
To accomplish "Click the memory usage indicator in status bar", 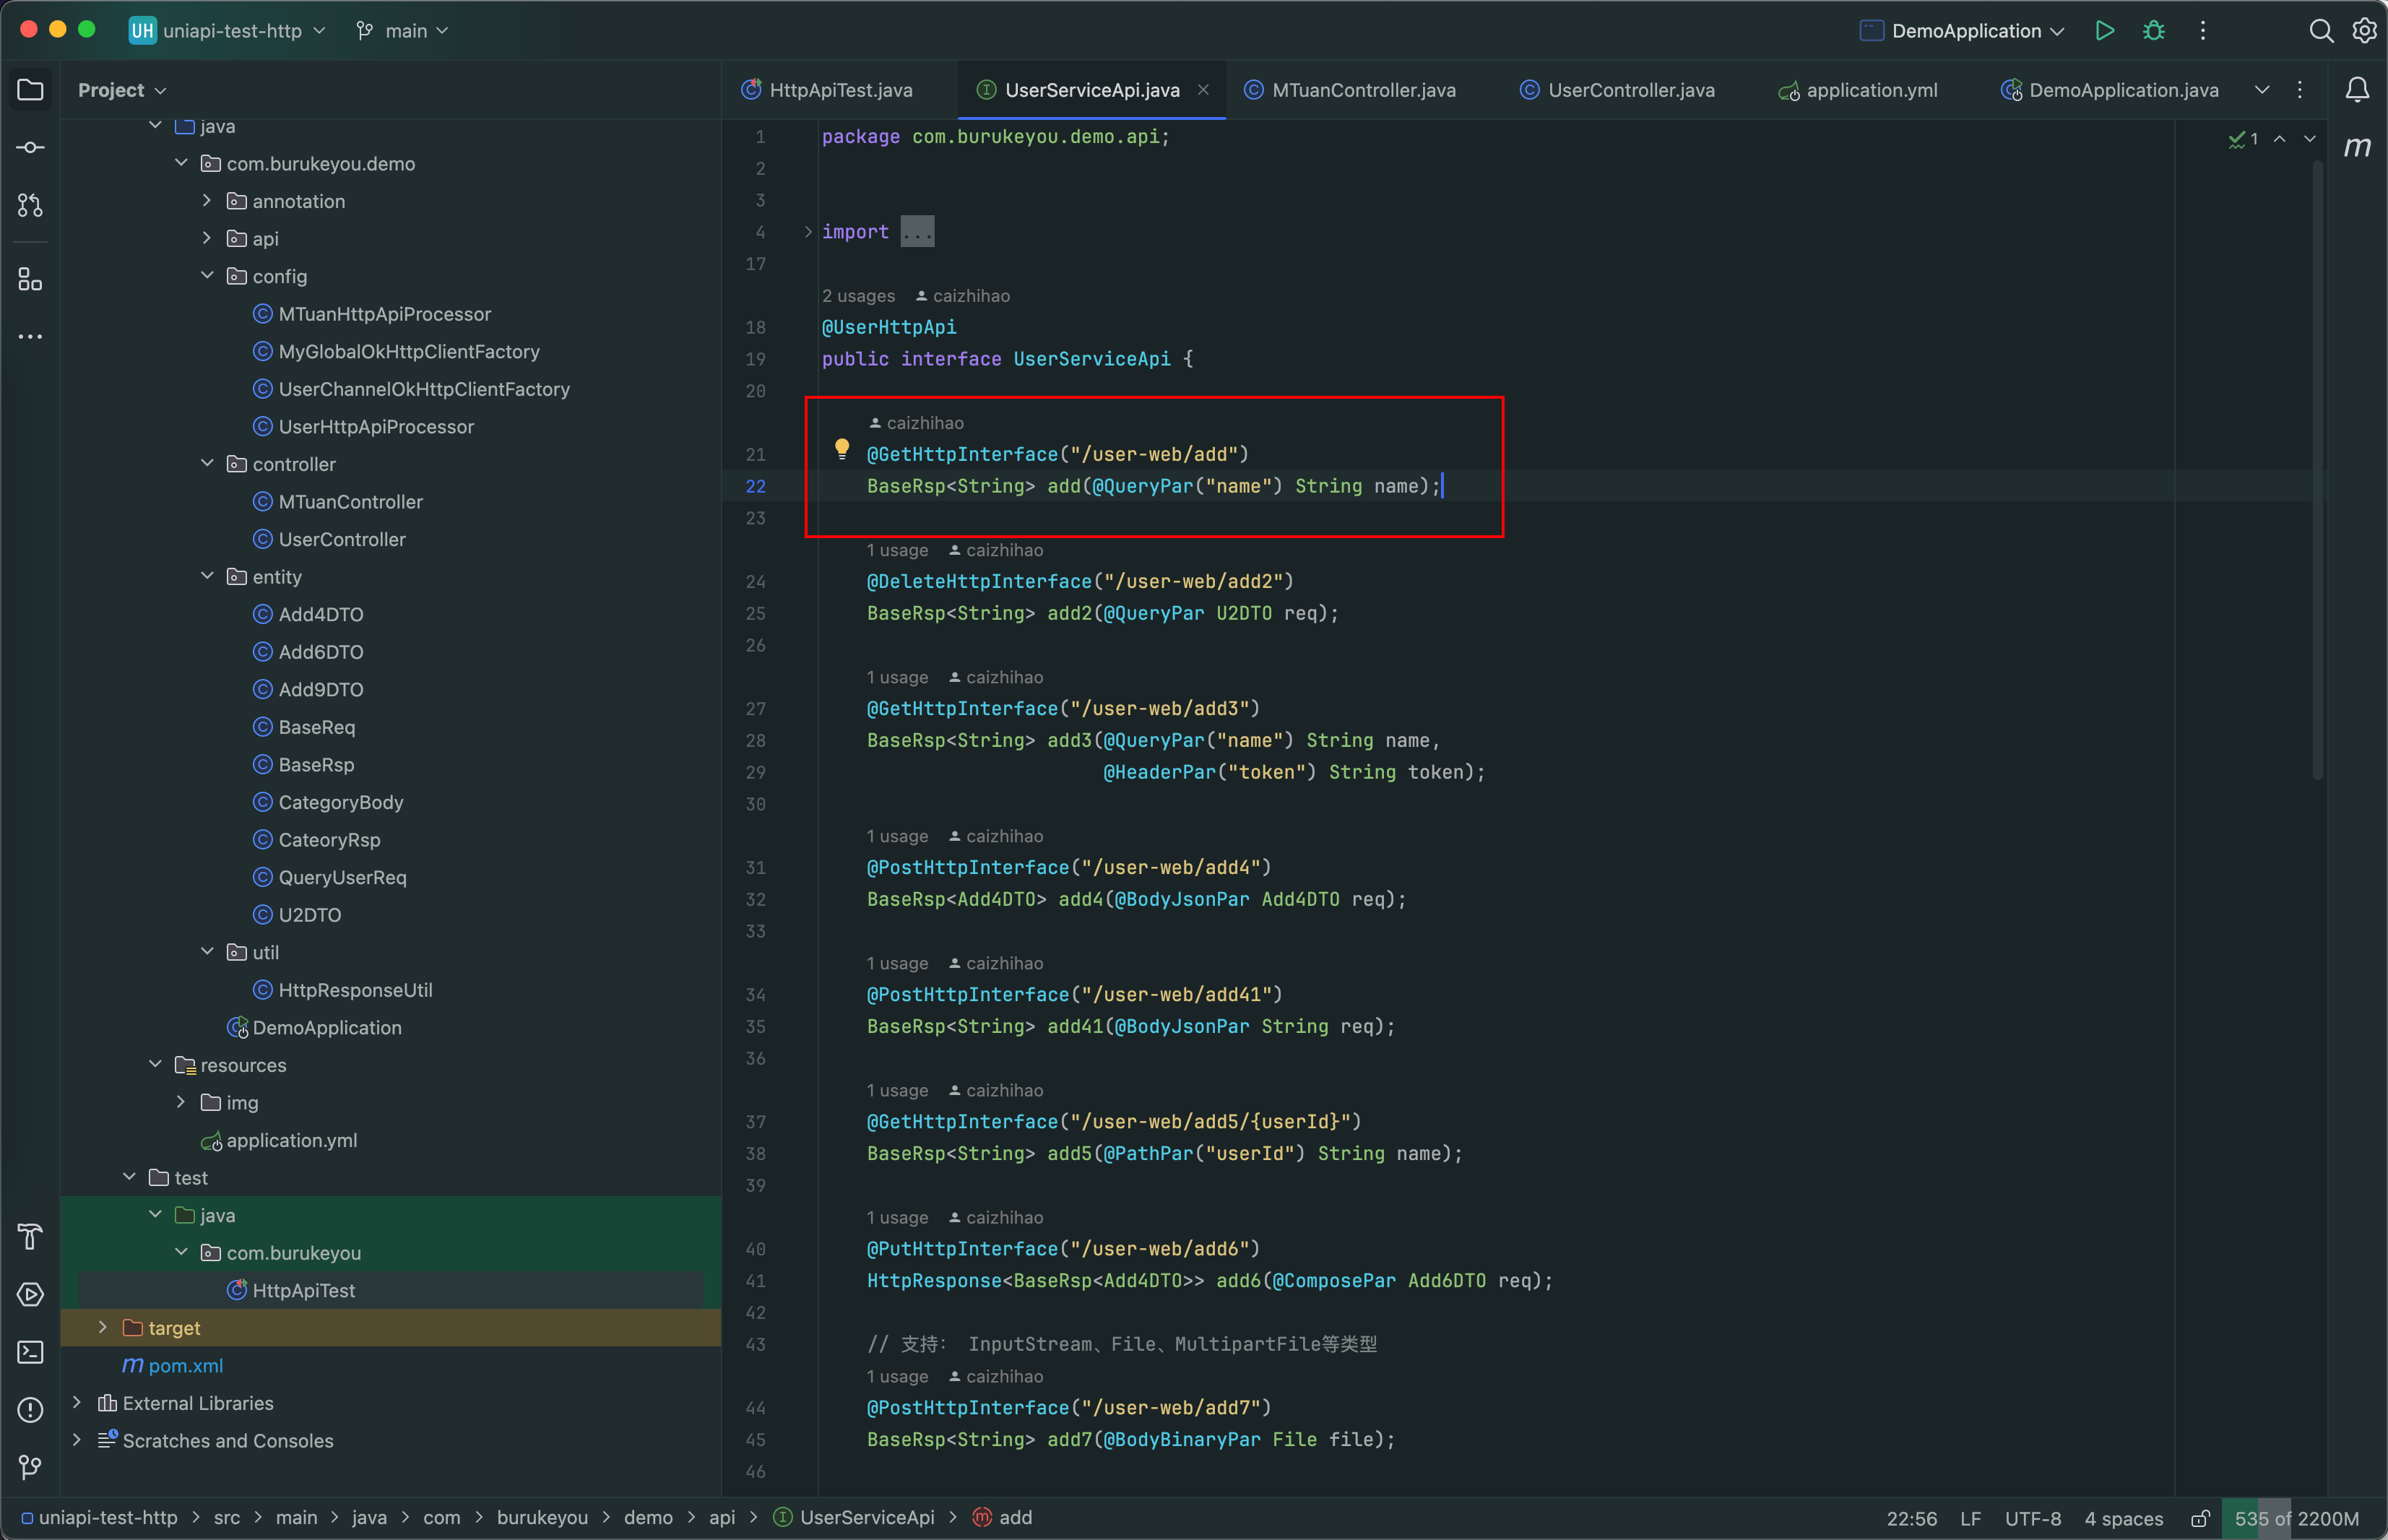I will pos(2296,1518).
